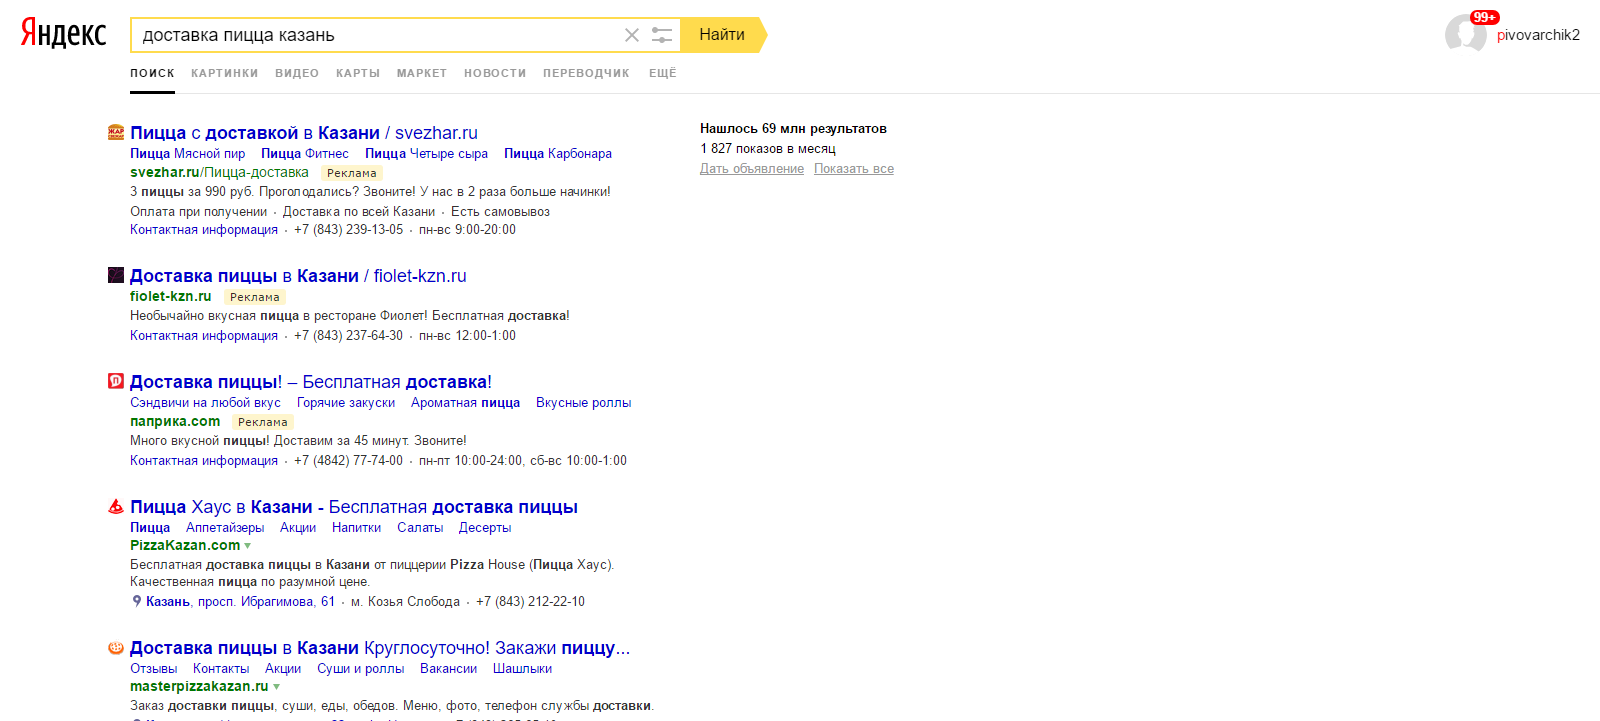Switch to the НОВОСТИ tab
The height and width of the screenshot is (721, 1600).
pos(495,73)
